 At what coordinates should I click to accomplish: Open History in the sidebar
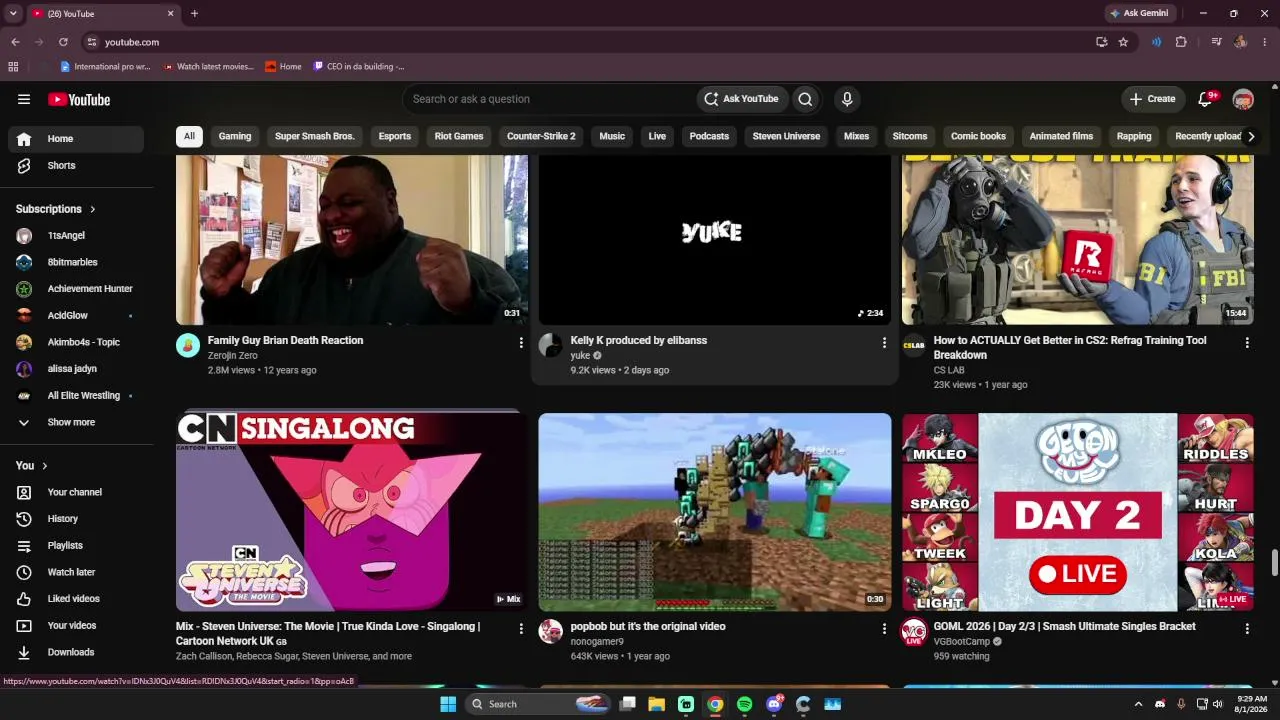tap(76, 519)
